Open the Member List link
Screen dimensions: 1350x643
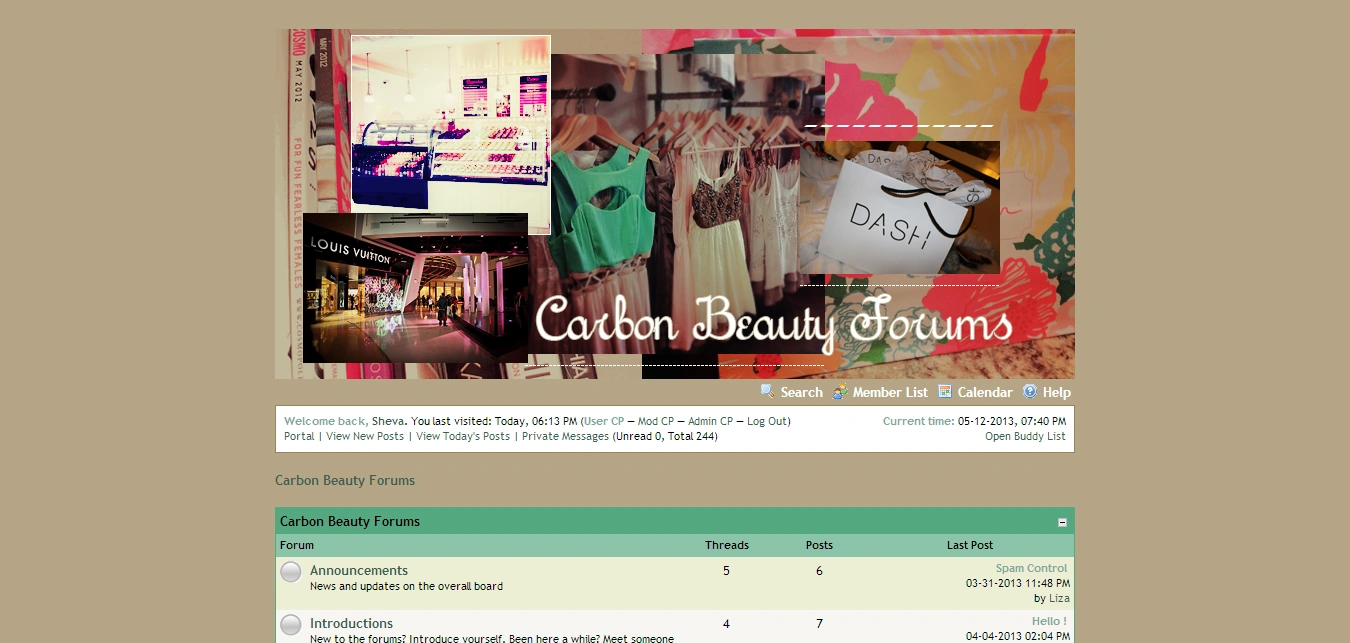coord(890,392)
